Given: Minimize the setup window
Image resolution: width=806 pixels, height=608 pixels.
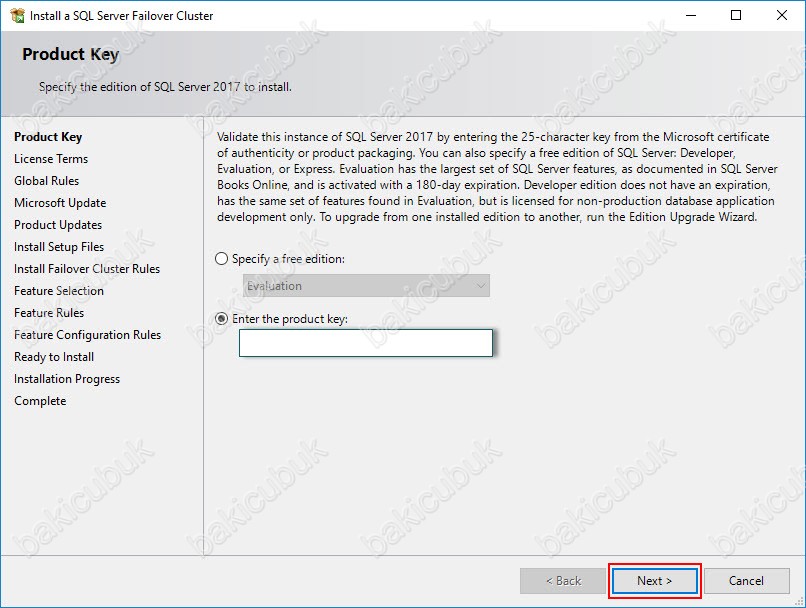Looking at the screenshot, I should pos(691,15).
